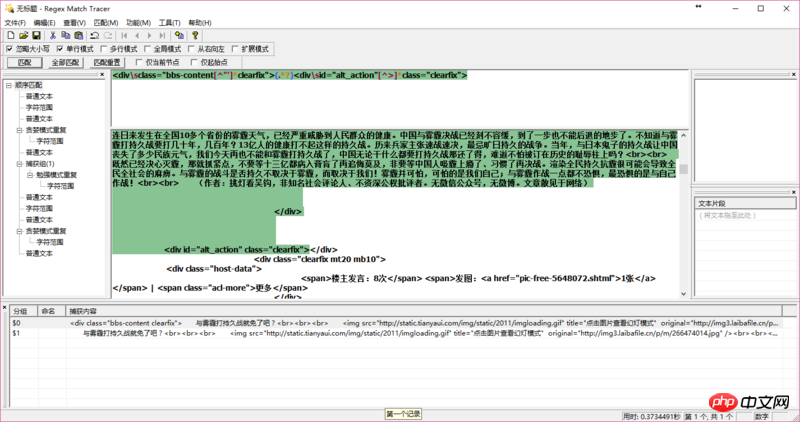Jump to the first match record icon

coord(124,35)
